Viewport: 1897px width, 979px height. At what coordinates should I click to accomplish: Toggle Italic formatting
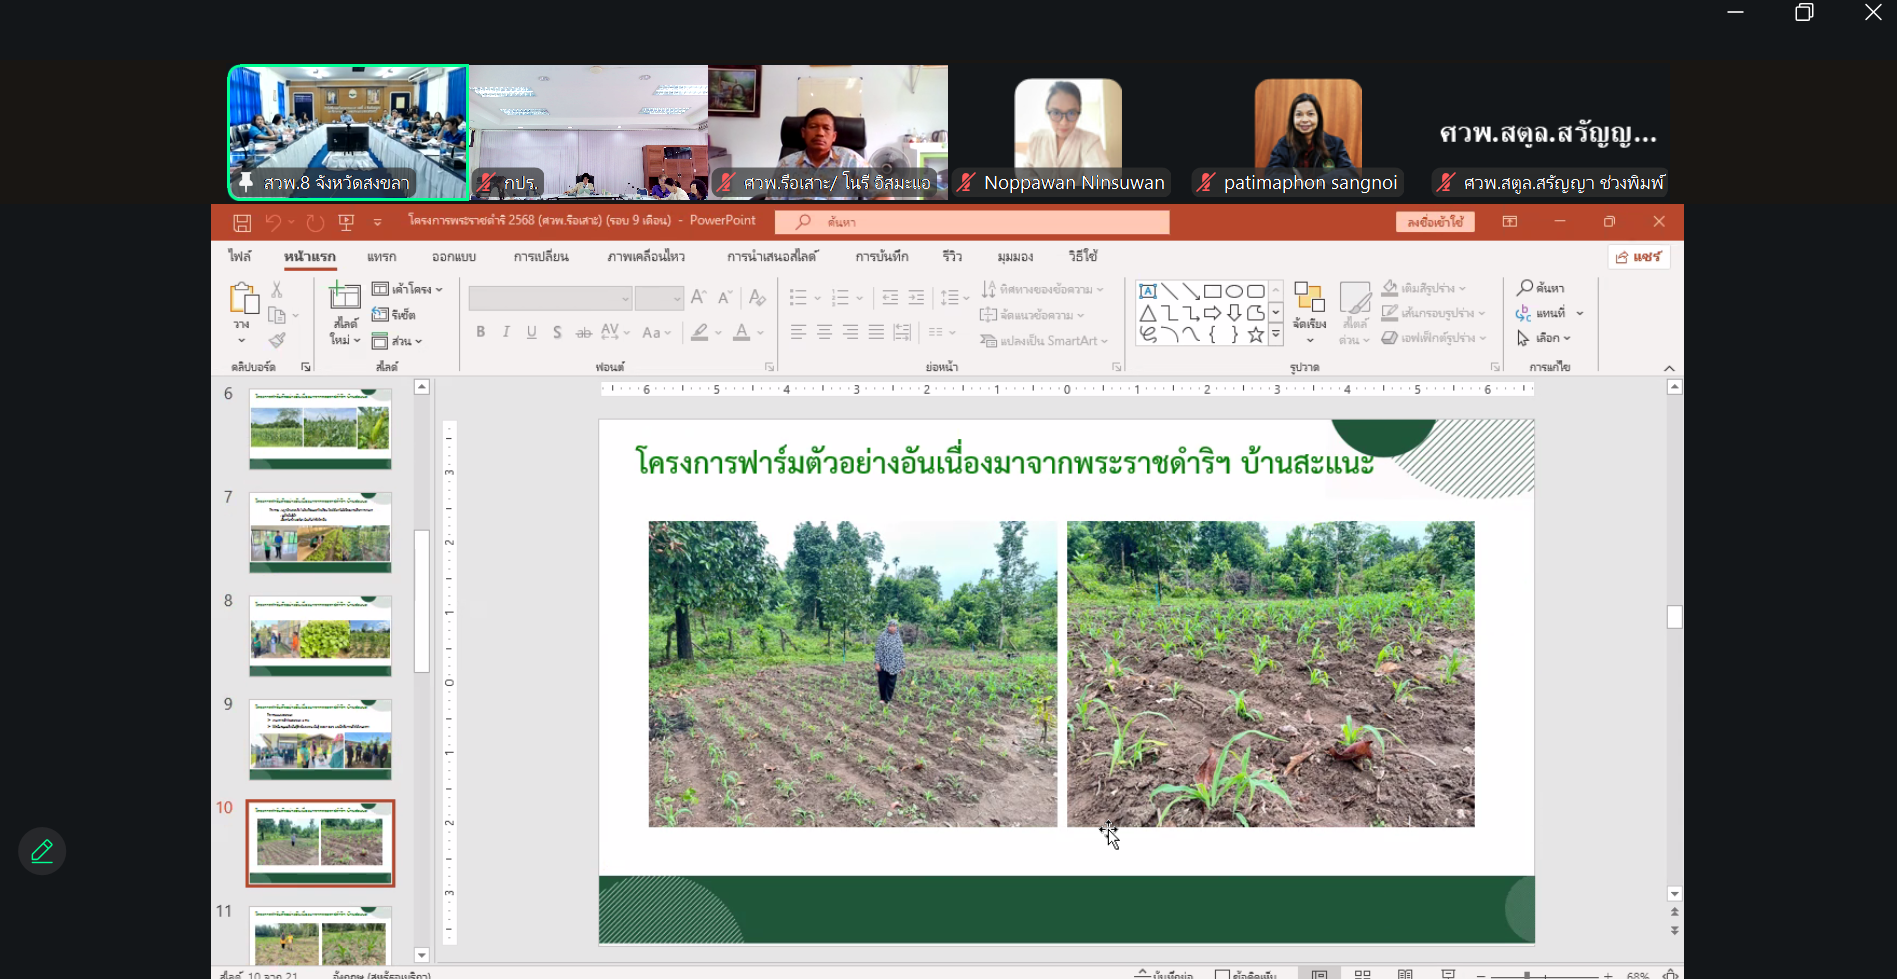coord(506,332)
